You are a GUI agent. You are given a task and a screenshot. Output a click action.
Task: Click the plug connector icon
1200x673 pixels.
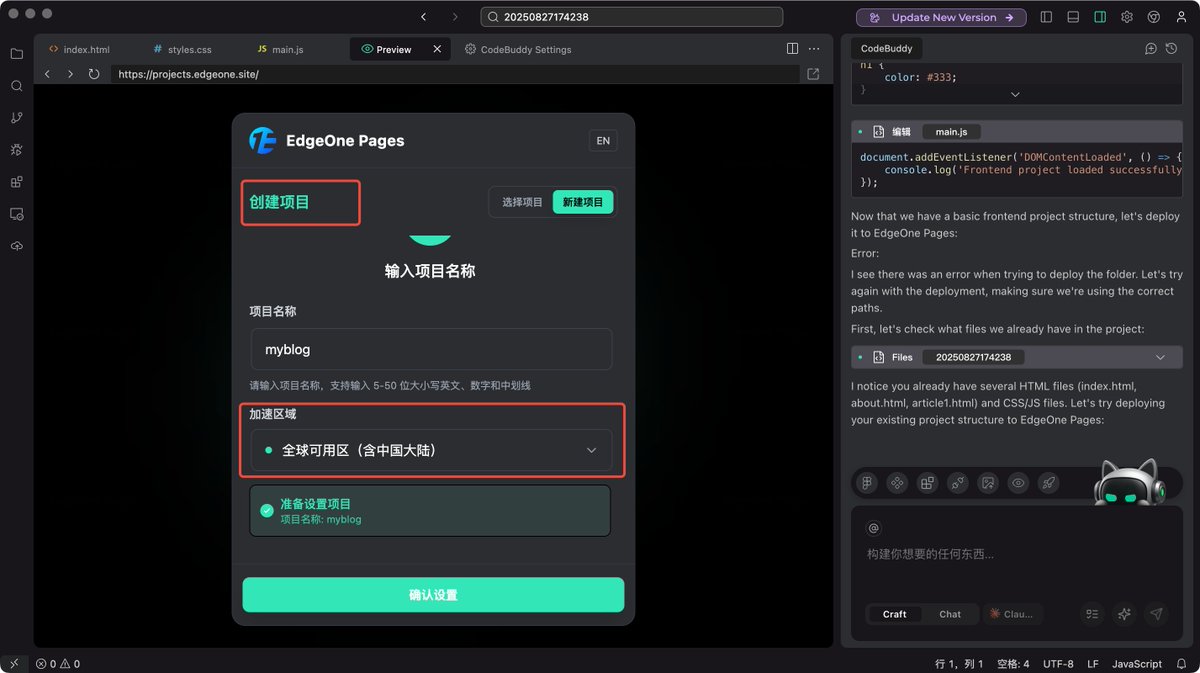[x=958, y=483]
